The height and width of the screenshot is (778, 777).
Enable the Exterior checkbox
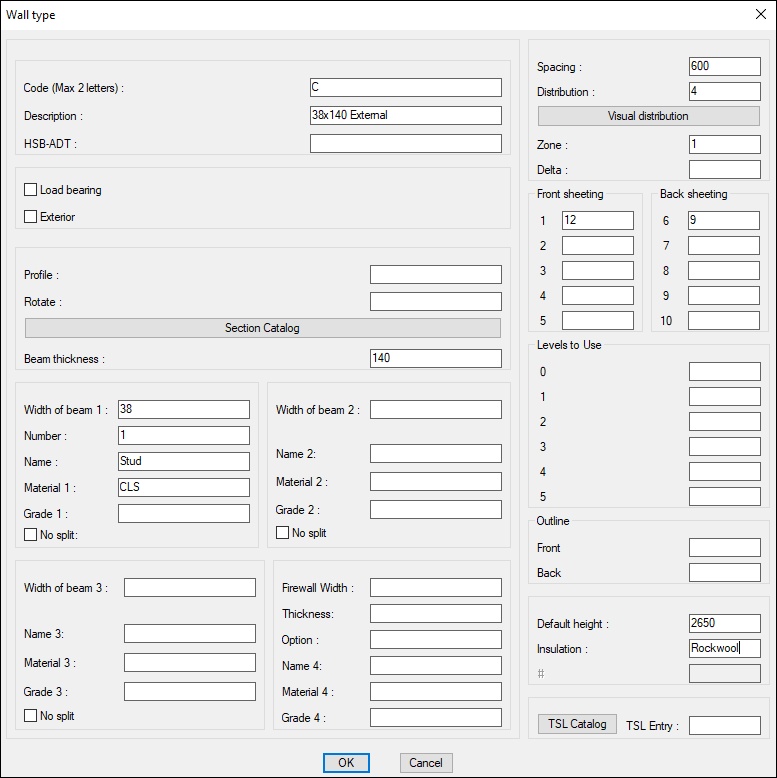click(x=30, y=216)
